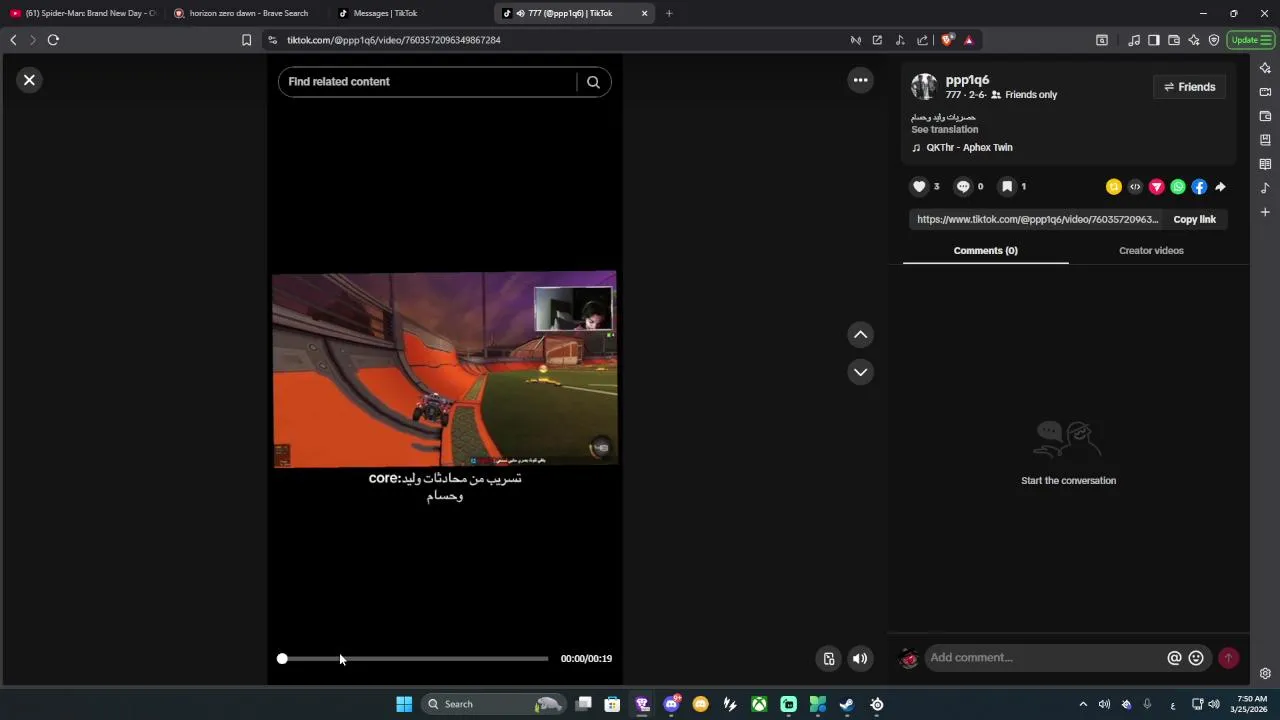The width and height of the screenshot is (1280, 720).
Task: Click the yellow repost icon
Action: coord(1113,187)
